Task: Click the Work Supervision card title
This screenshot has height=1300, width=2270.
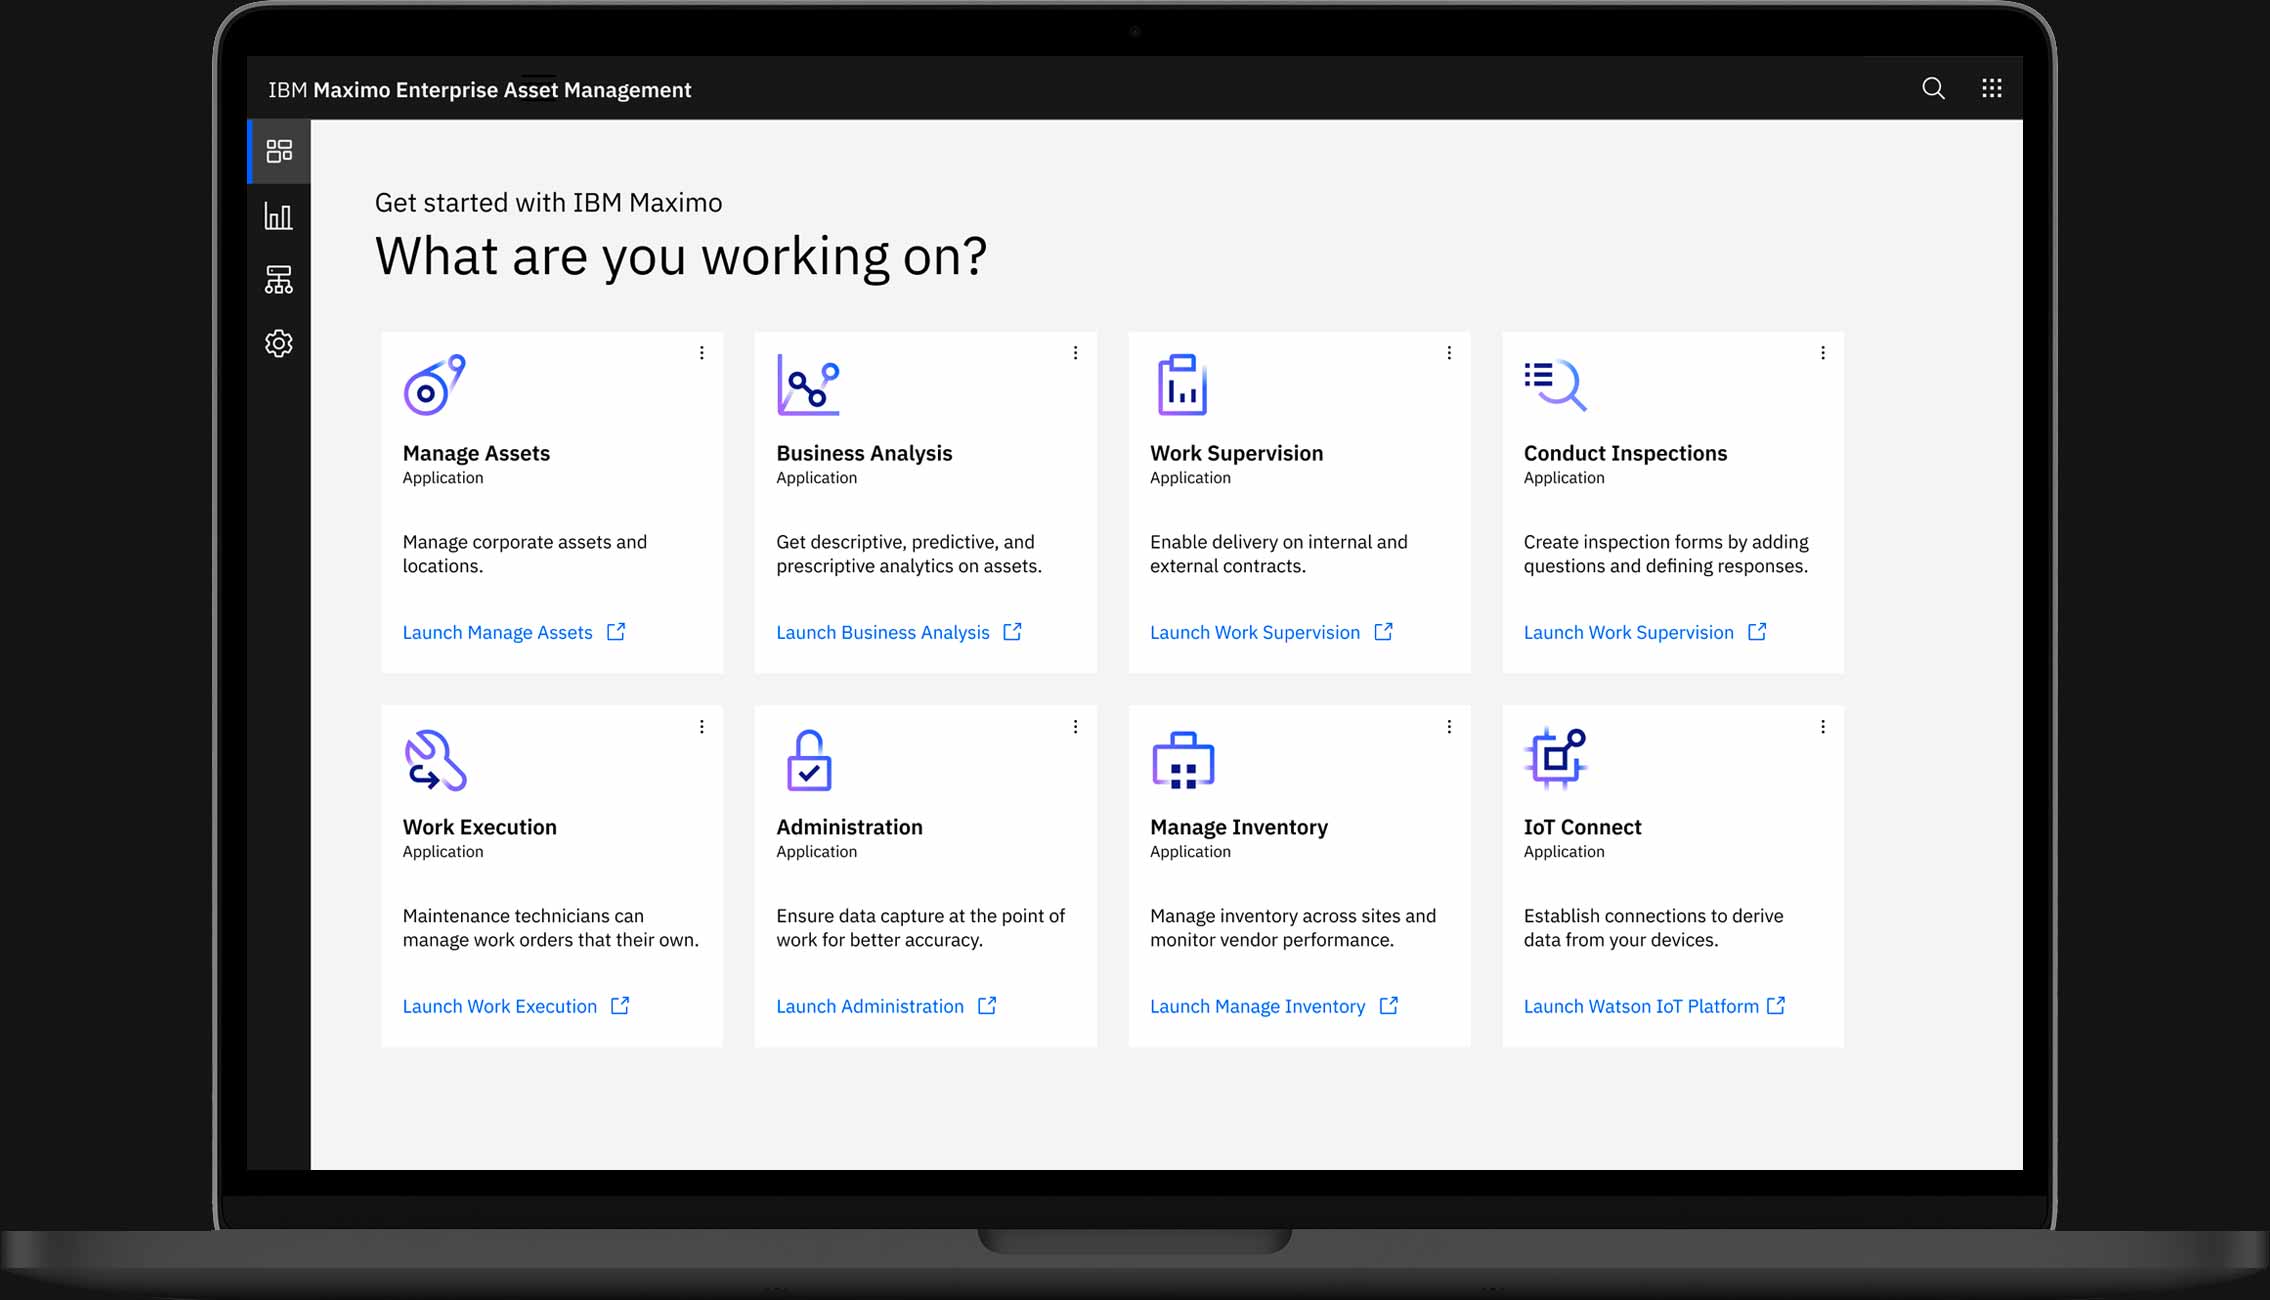Action: [1236, 453]
